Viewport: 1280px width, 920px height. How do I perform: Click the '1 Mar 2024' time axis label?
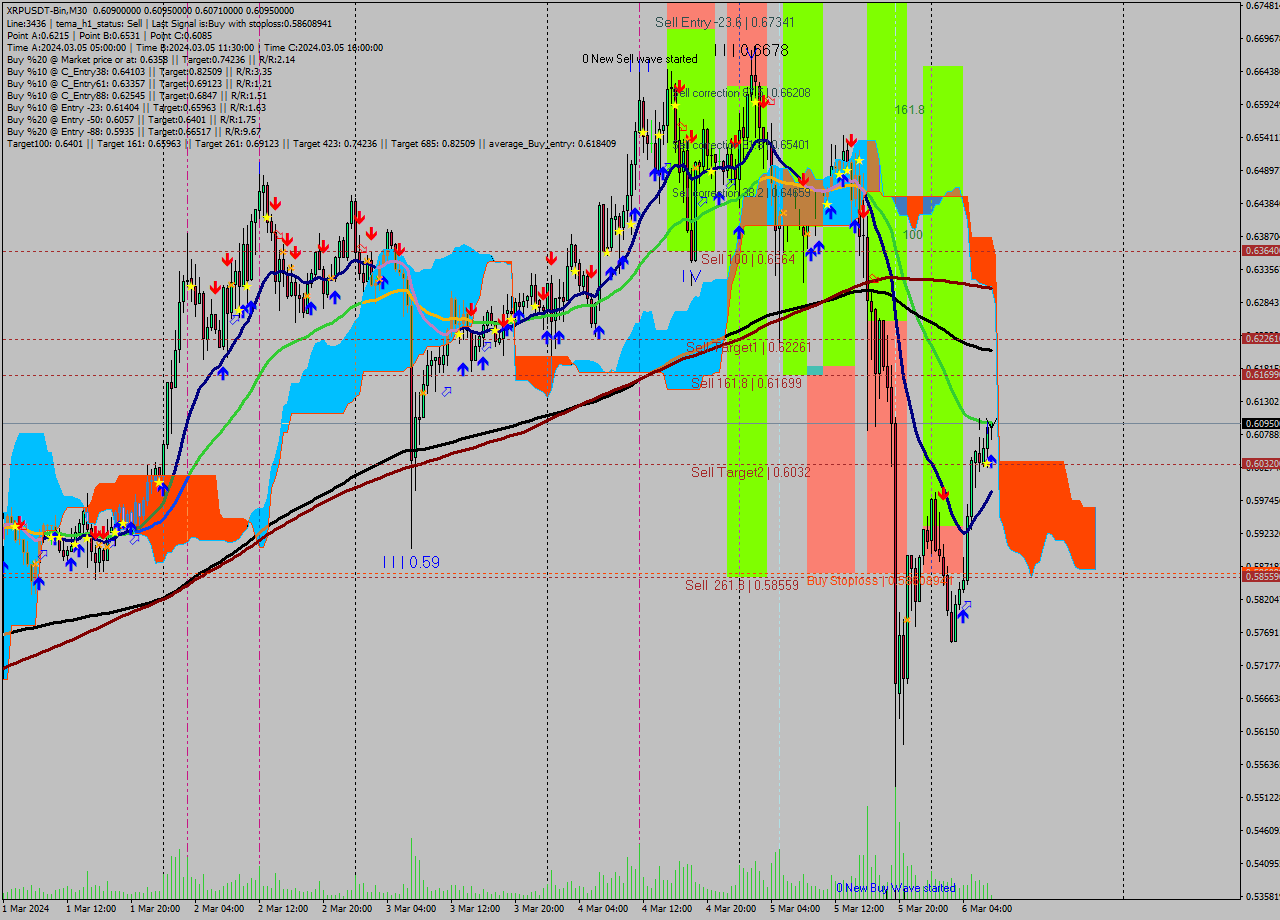(25, 909)
